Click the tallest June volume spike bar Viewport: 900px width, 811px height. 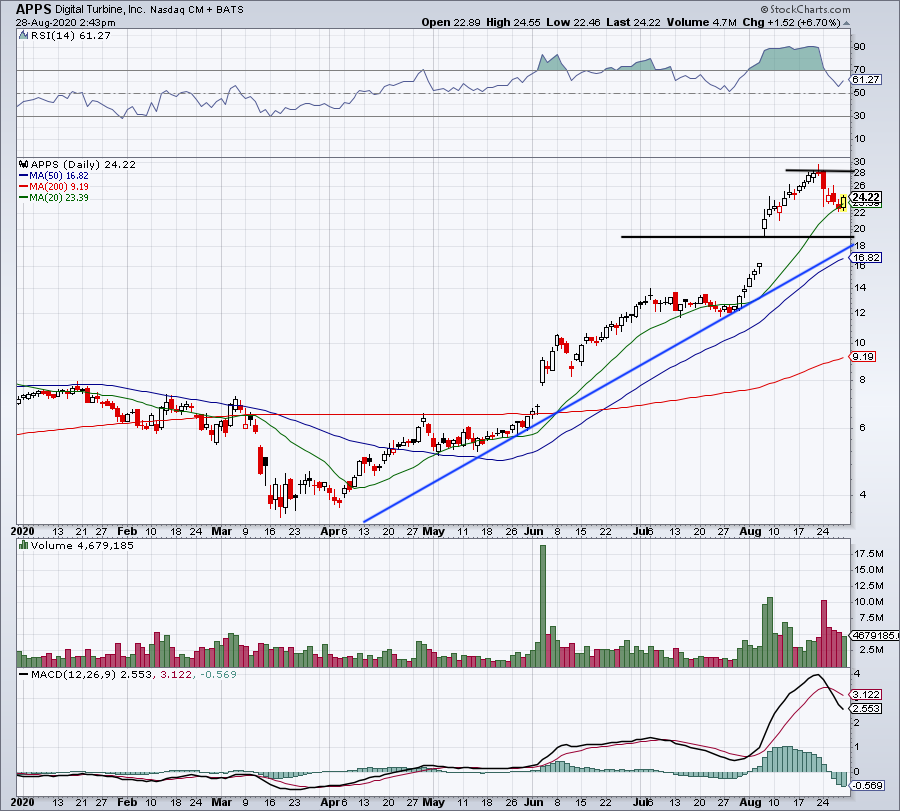(x=543, y=606)
